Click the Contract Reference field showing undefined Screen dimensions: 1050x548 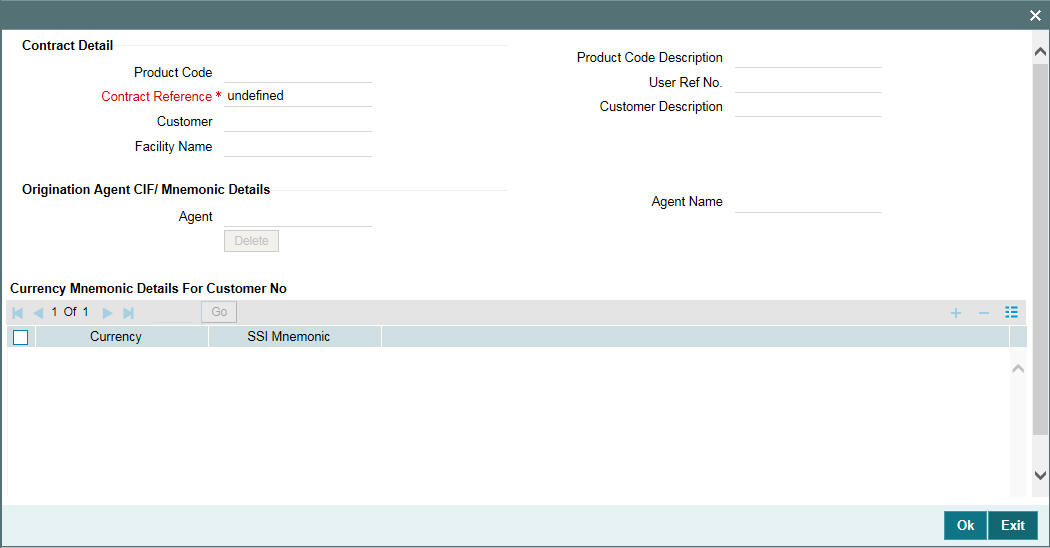(298, 96)
